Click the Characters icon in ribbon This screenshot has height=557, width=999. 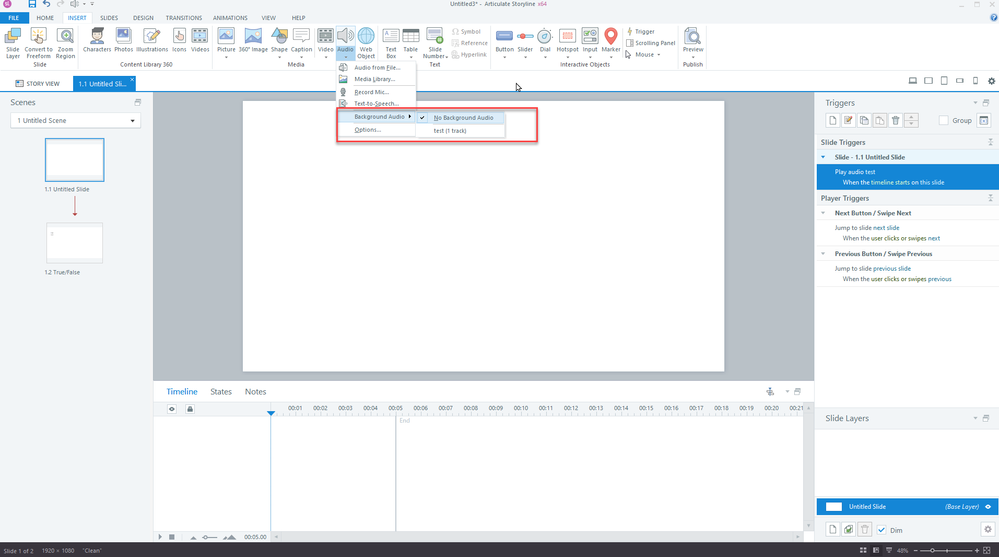[97, 40]
